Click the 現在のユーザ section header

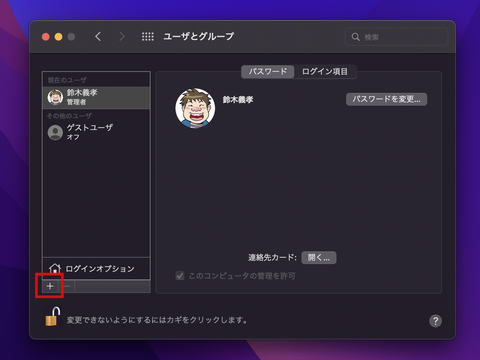[x=67, y=80]
